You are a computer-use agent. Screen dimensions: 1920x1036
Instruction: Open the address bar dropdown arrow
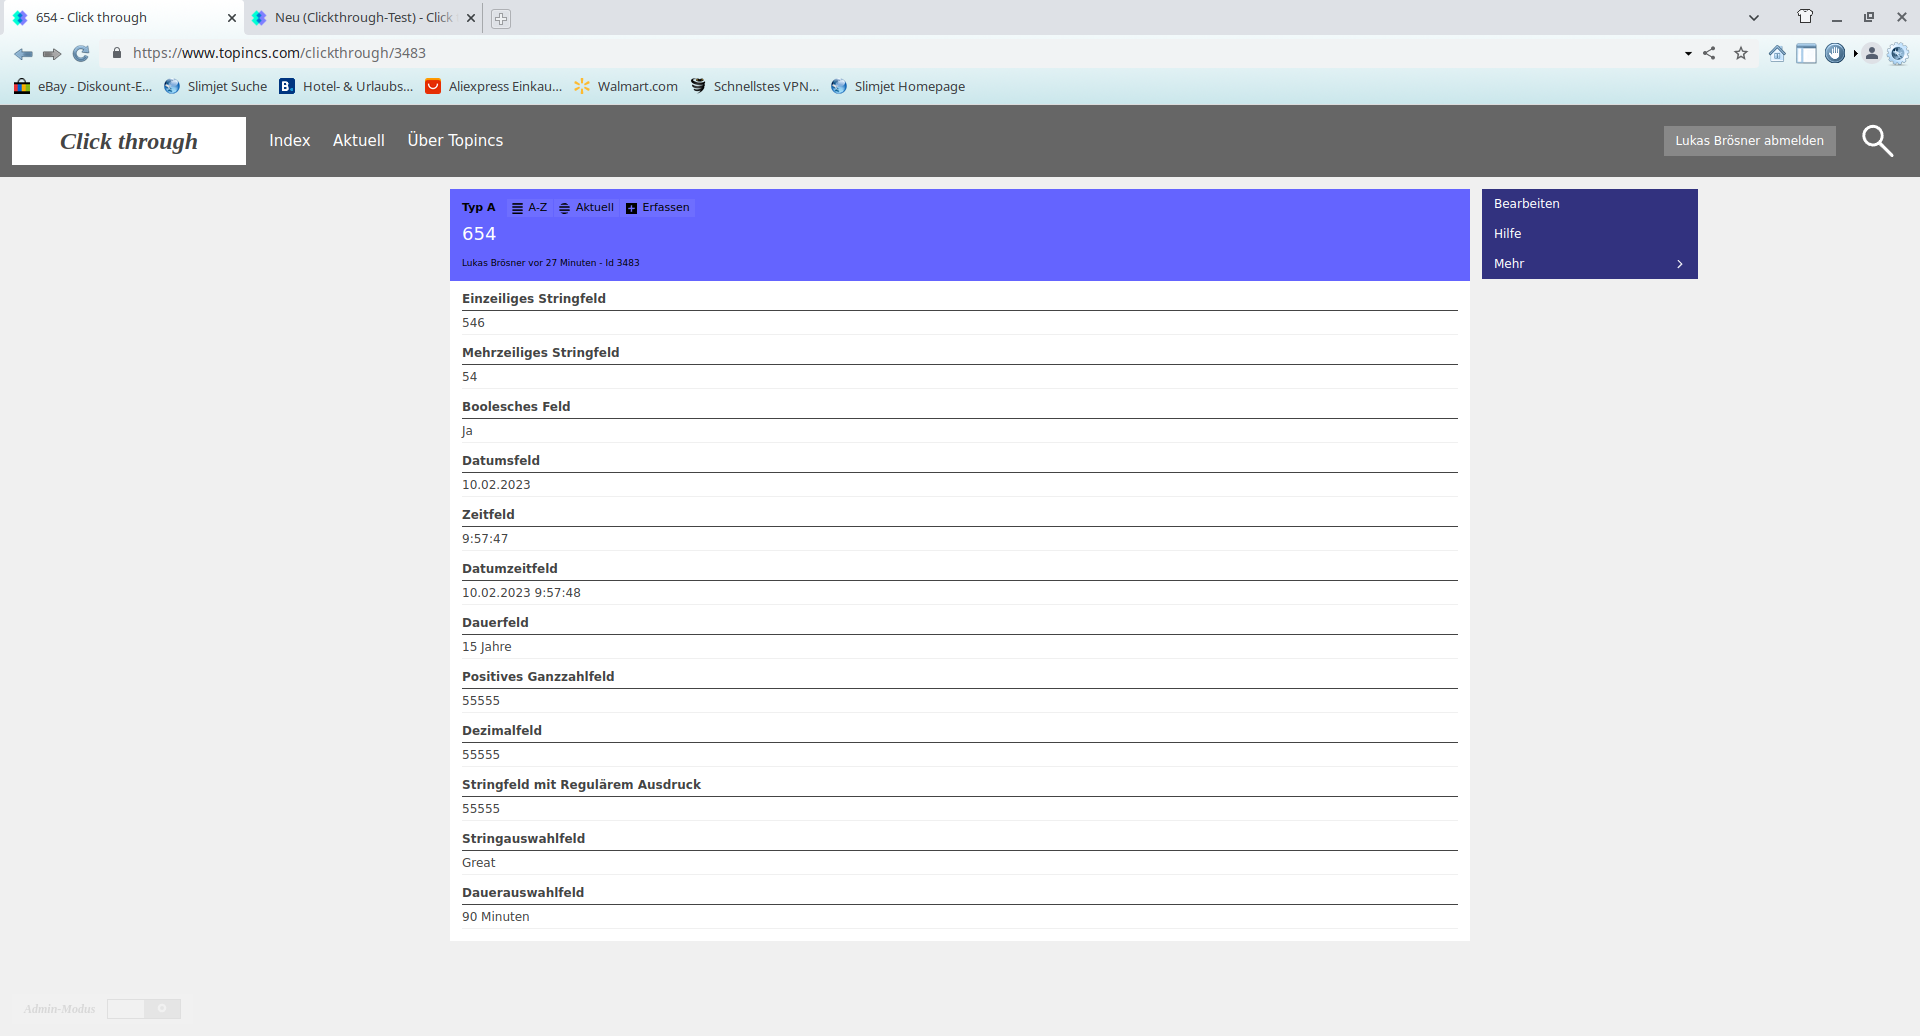click(1688, 54)
